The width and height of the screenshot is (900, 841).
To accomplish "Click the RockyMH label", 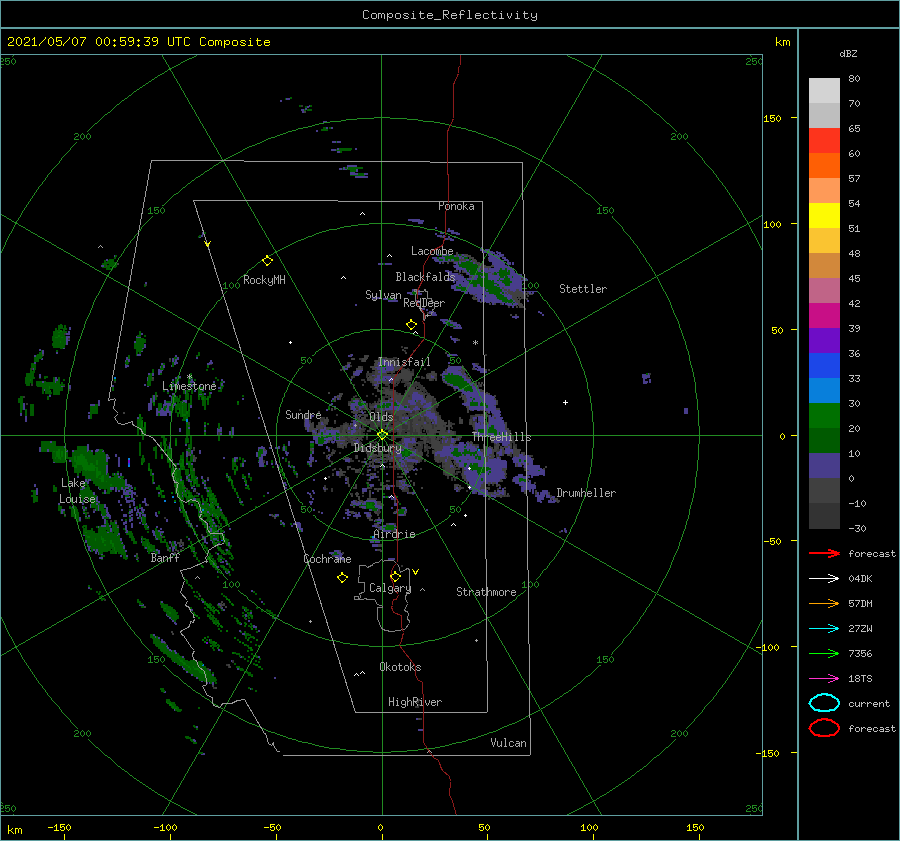I will pos(264,280).
